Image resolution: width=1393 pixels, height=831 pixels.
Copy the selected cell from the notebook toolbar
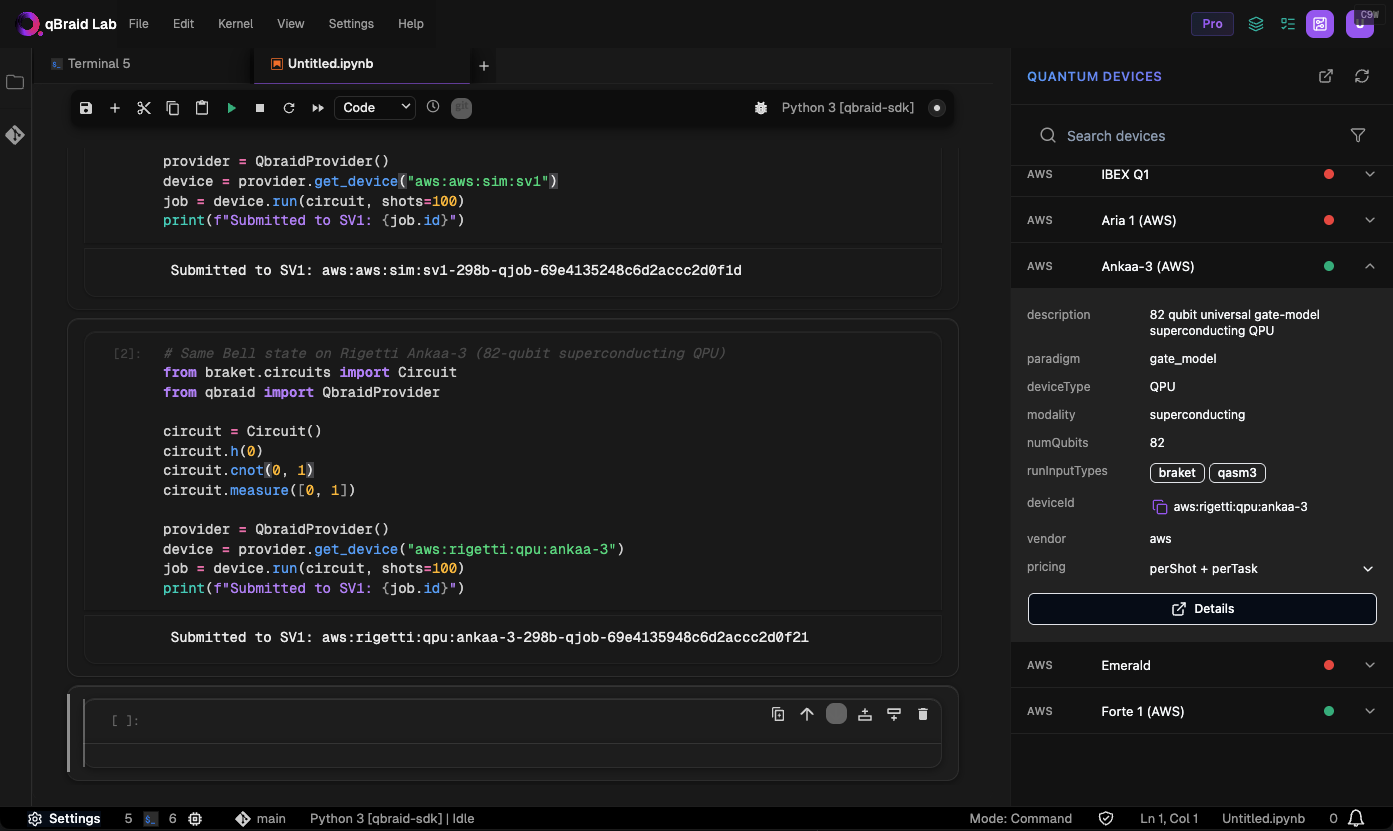(173, 108)
